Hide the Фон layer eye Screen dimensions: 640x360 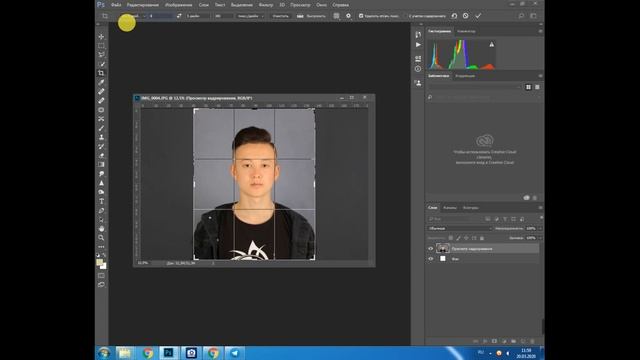tap(431, 259)
